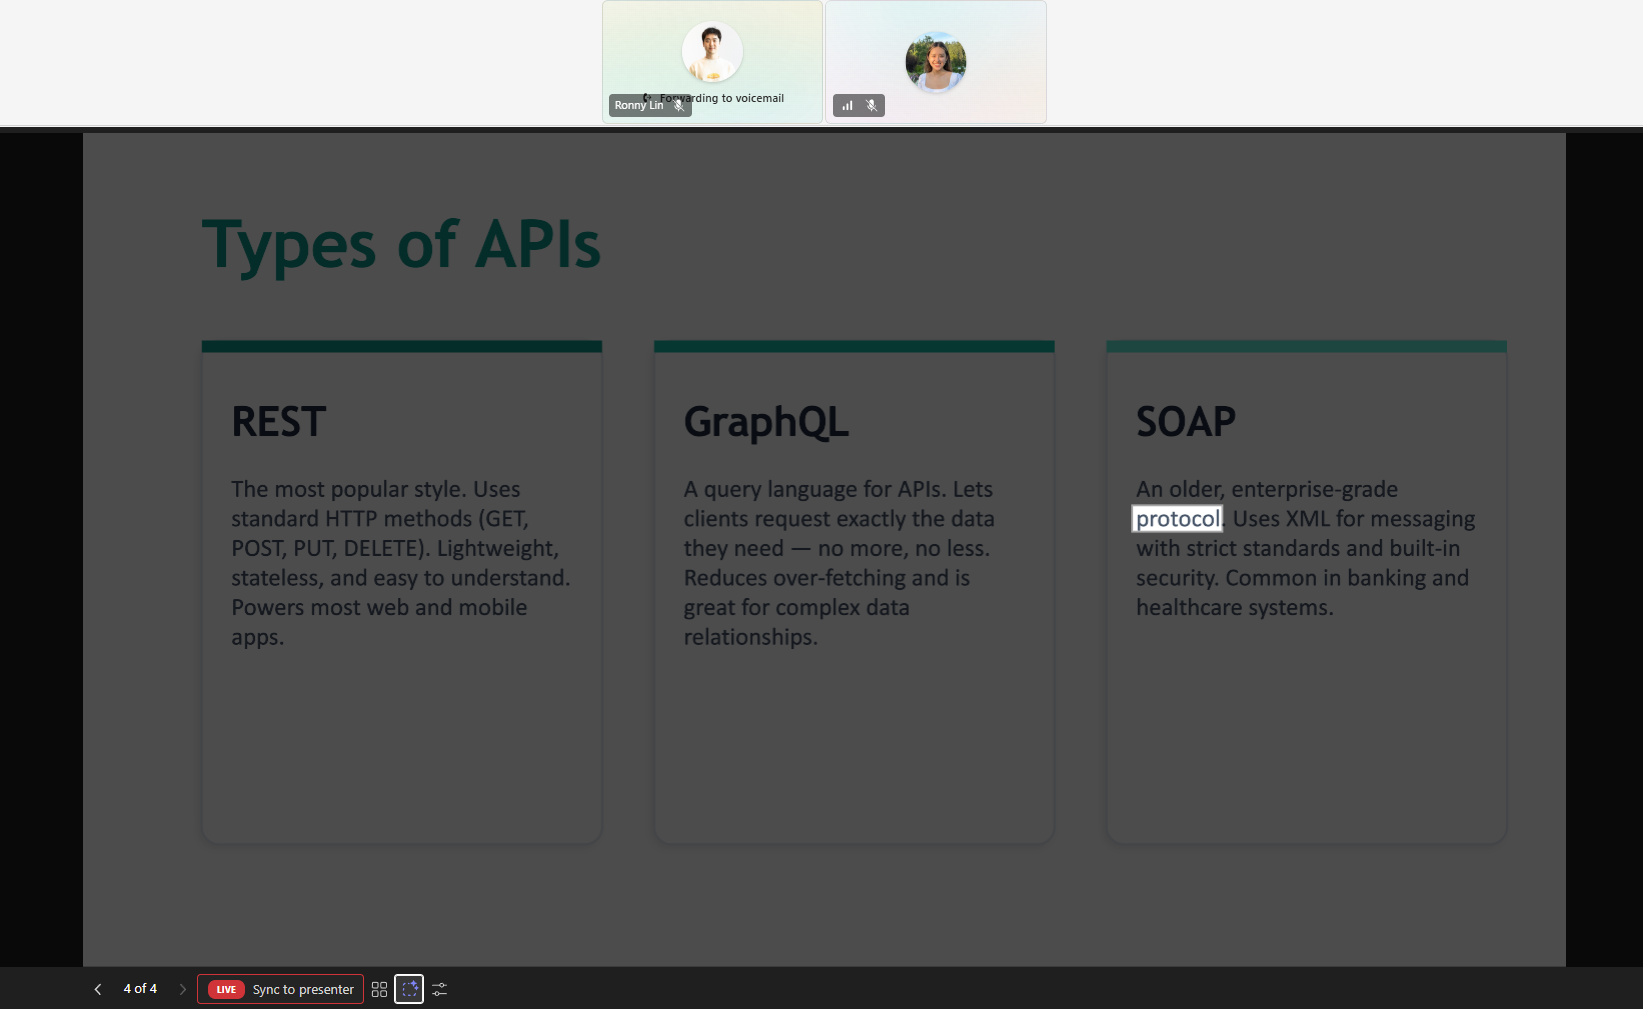Image resolution: width=1643 pixels, height=1009 pixels.
Task: Open the slide grid view icon
Action: point(379,989)
